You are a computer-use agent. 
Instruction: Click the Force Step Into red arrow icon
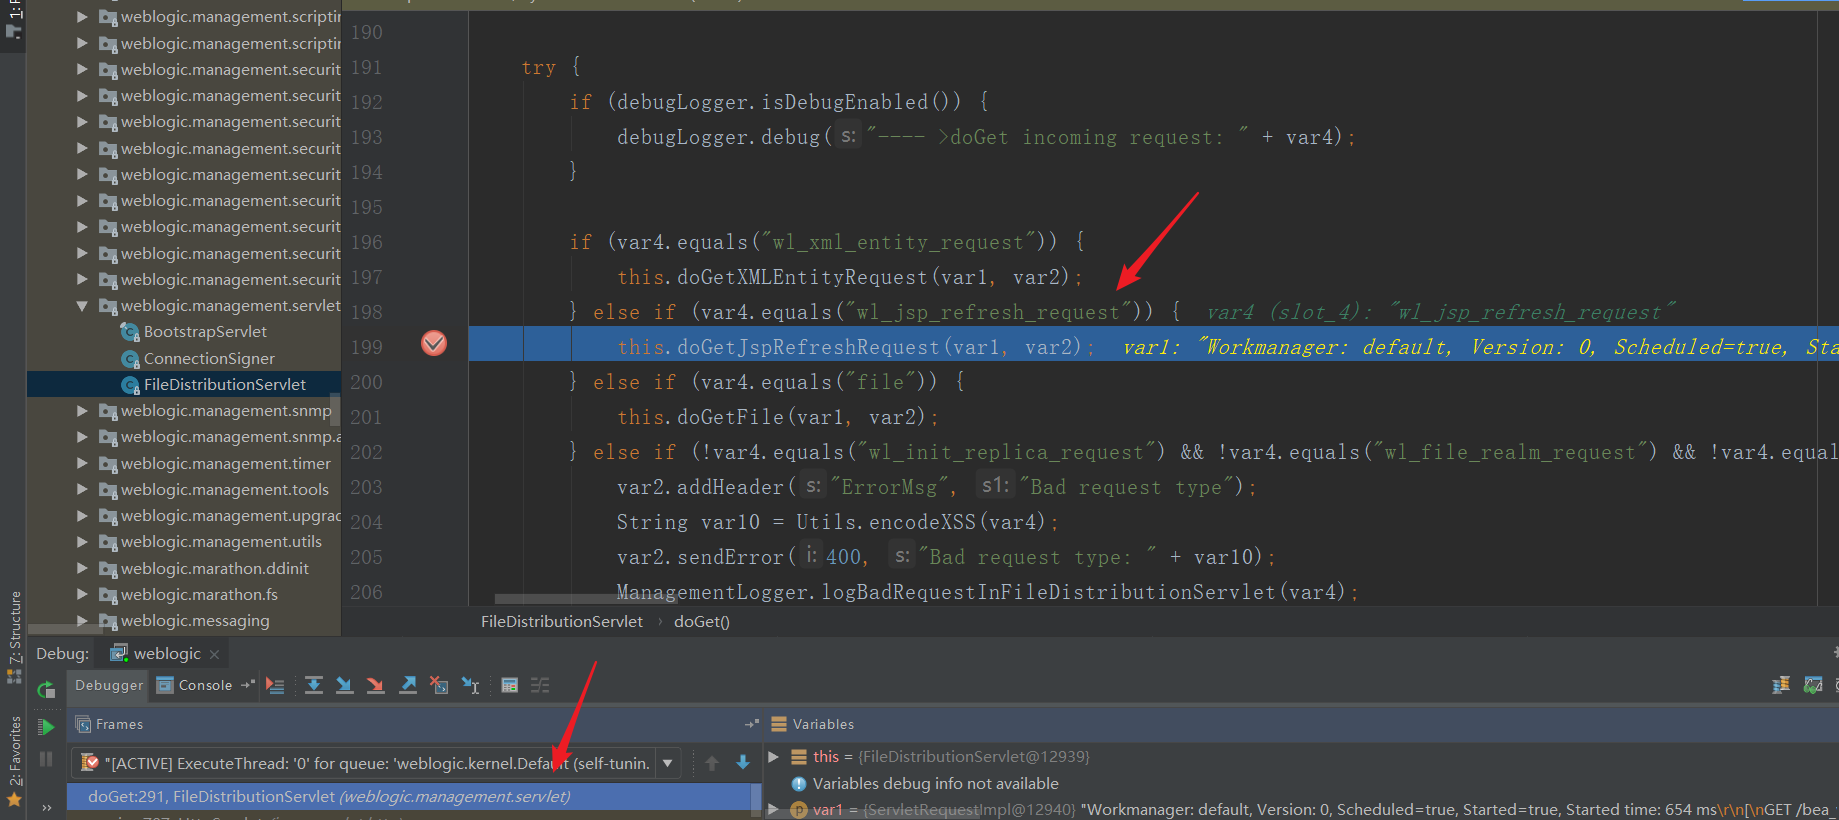point(375,685)
